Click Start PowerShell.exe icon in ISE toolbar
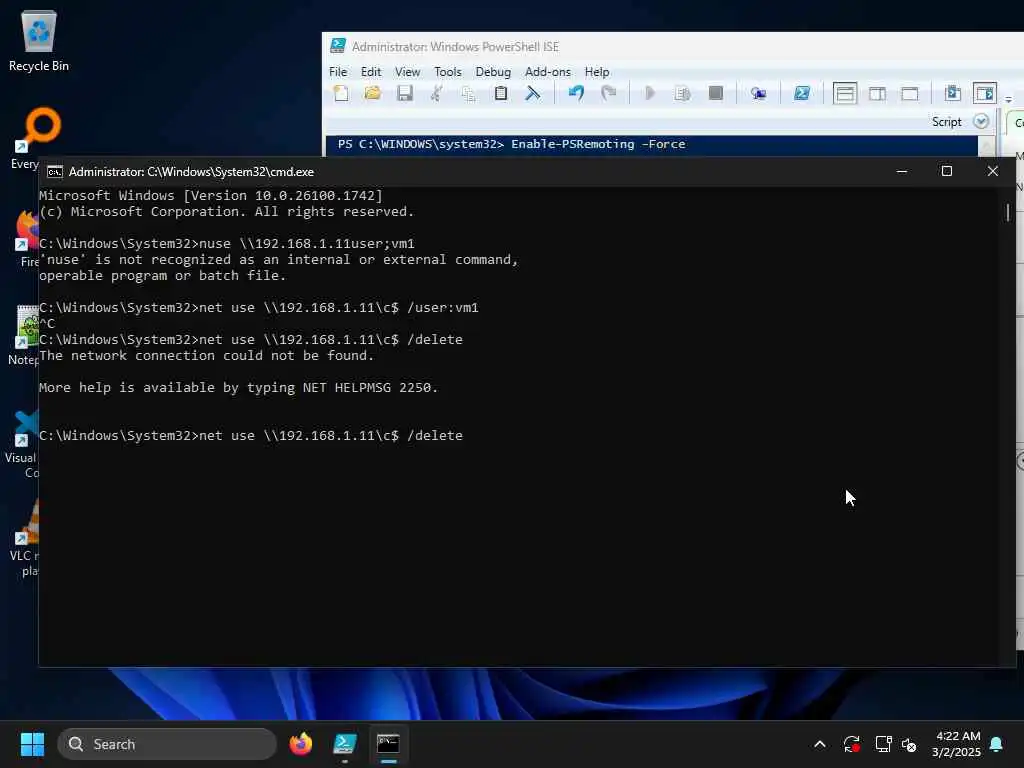1024x768 pixels. 802,93
